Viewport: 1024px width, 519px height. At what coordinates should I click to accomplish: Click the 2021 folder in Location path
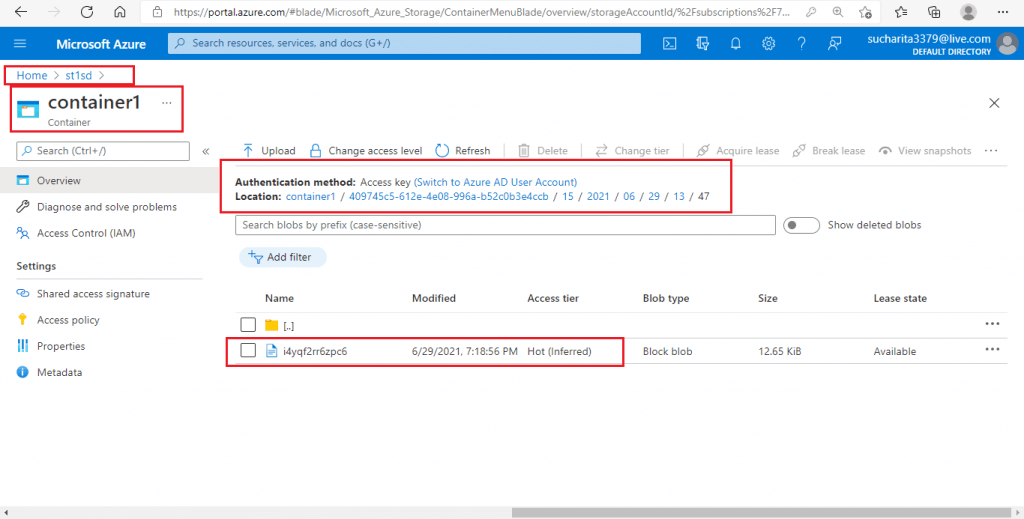[598, 196]
